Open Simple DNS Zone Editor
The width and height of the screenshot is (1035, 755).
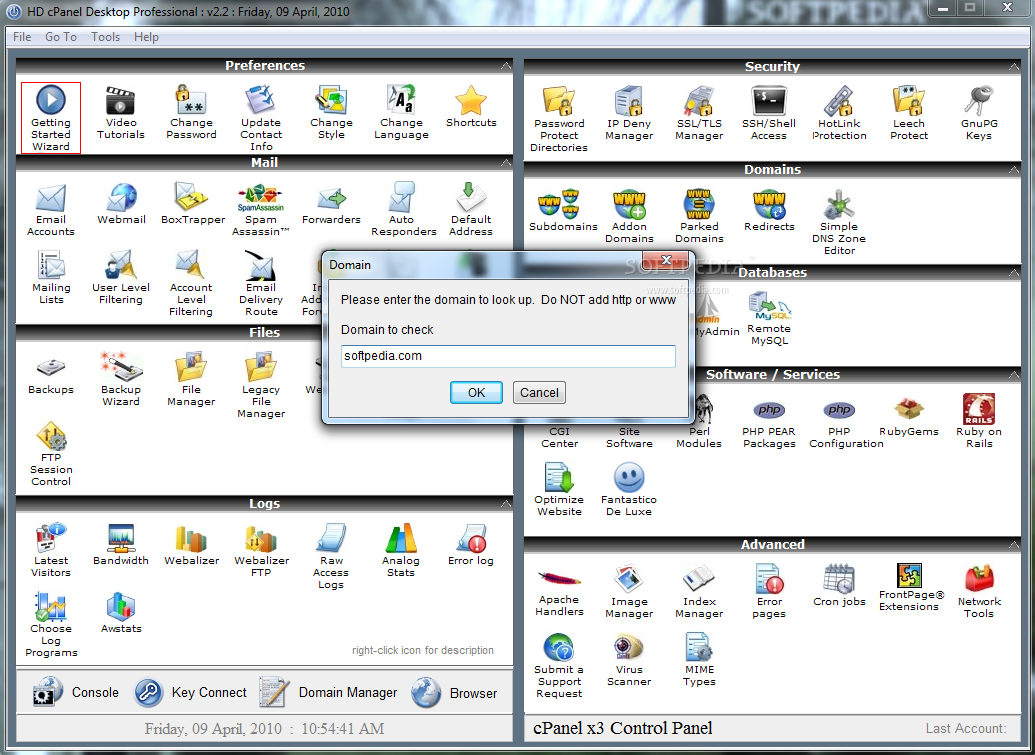(839, 222)
